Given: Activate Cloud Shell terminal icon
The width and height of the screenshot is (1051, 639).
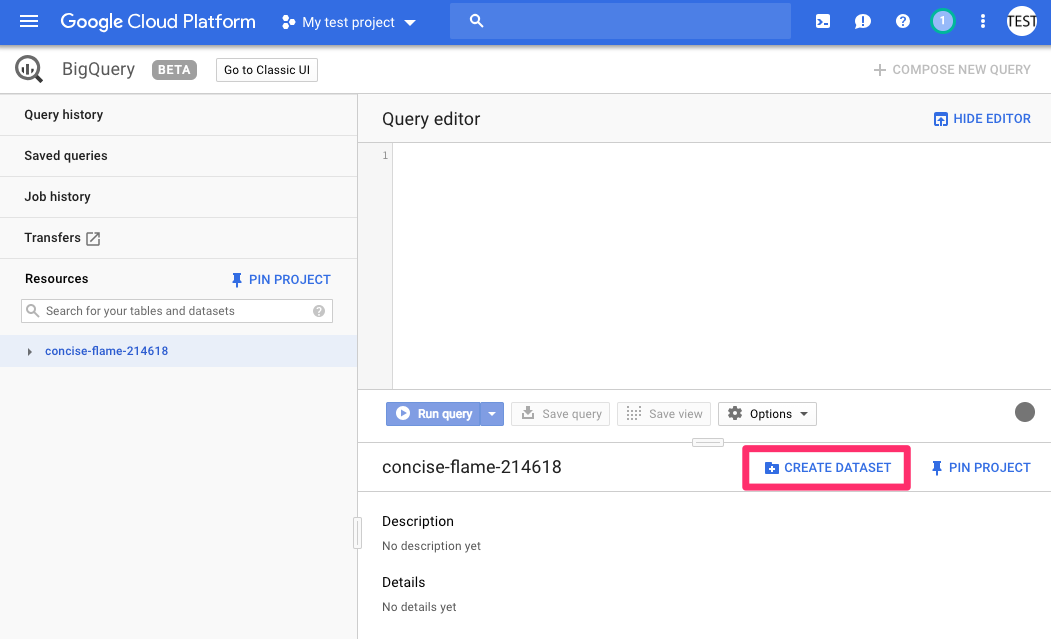Looking at the screenshot, I should [822, 21].
